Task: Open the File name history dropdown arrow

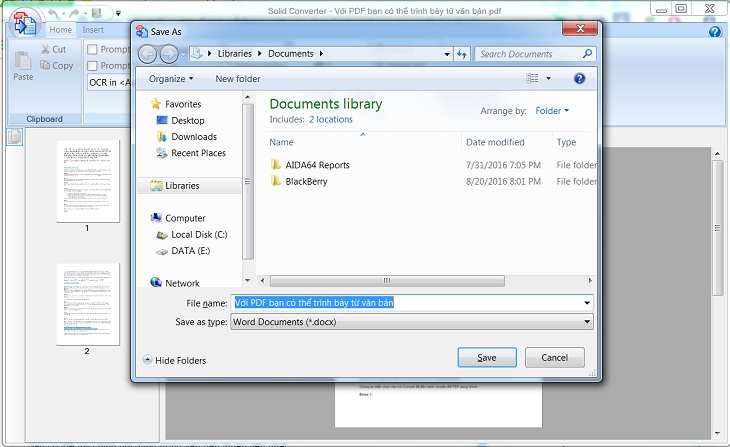Action: [587, 303]
